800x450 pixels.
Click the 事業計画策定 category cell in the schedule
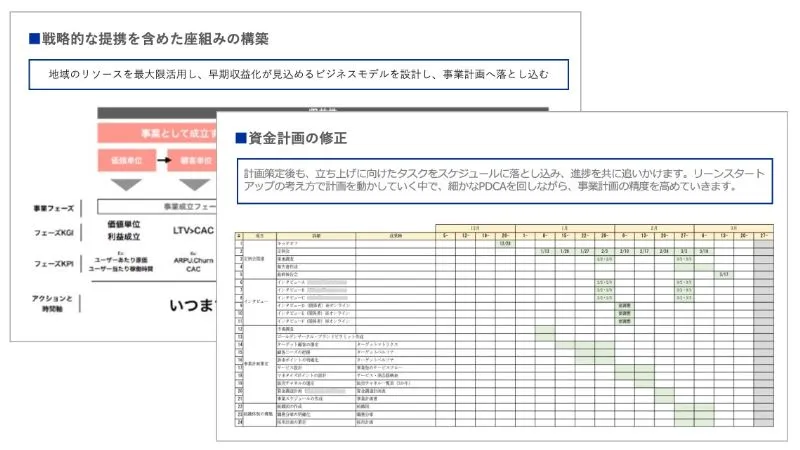click(x=260, y=364)
